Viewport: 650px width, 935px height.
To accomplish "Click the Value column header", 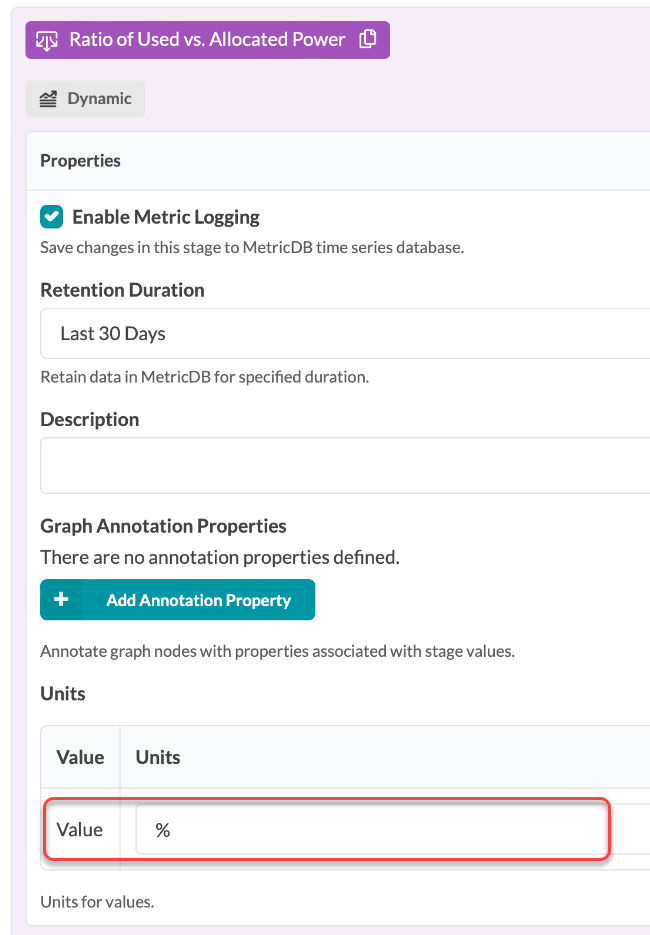I will [x=80, y=757].
